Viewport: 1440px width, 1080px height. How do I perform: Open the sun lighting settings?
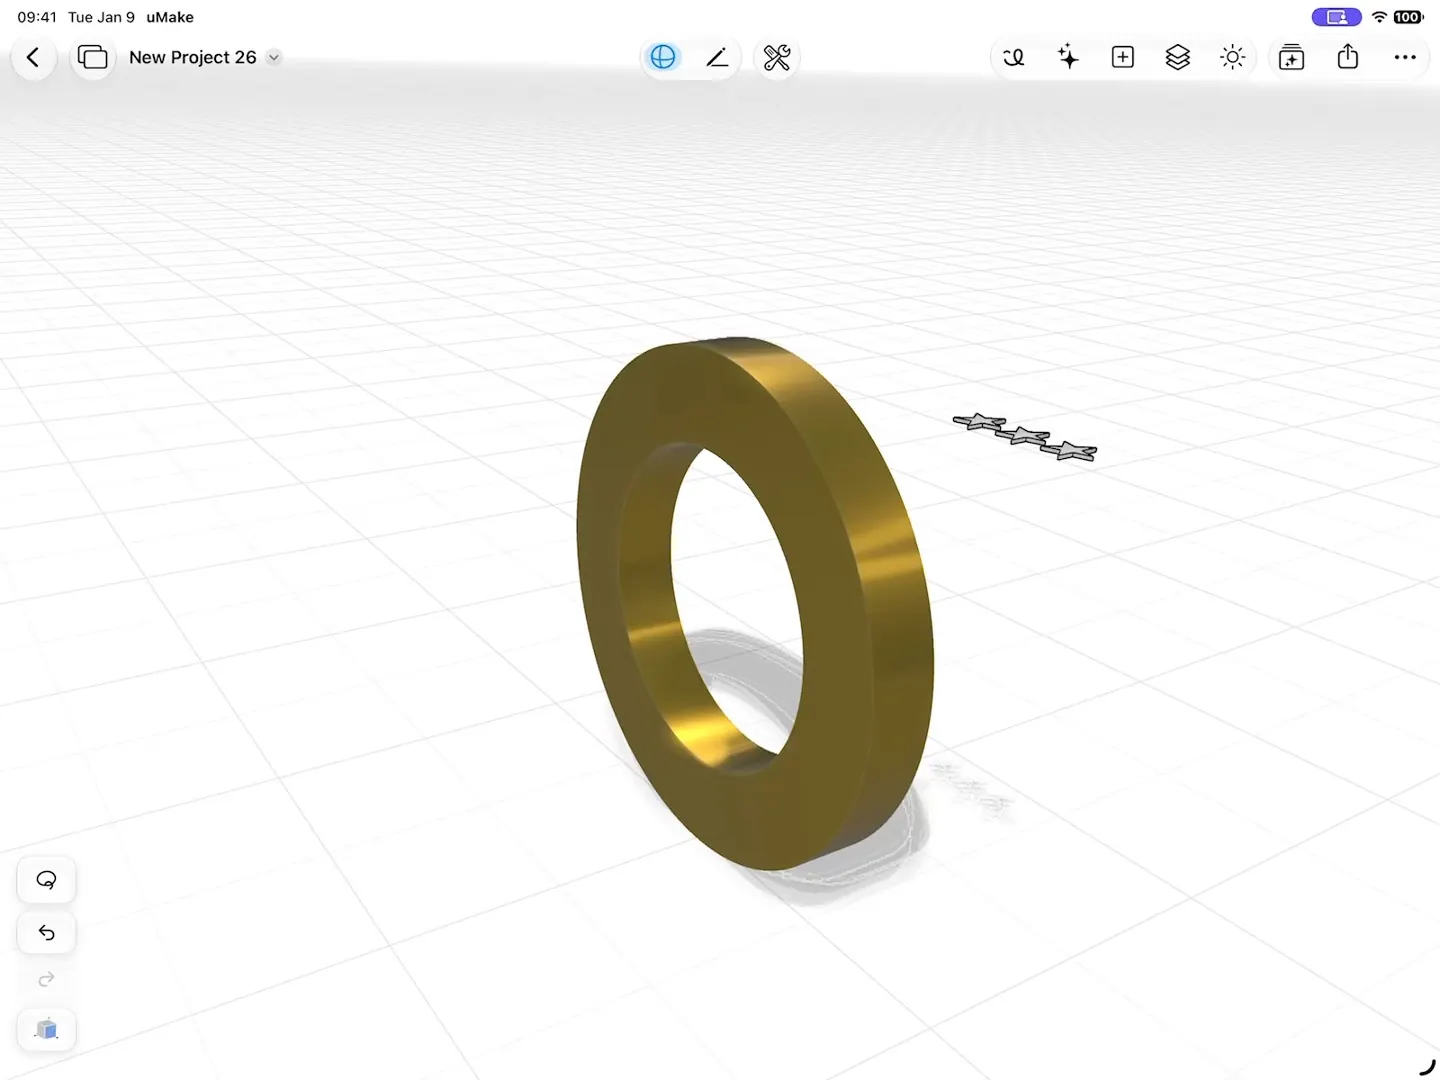[1233, 57]
